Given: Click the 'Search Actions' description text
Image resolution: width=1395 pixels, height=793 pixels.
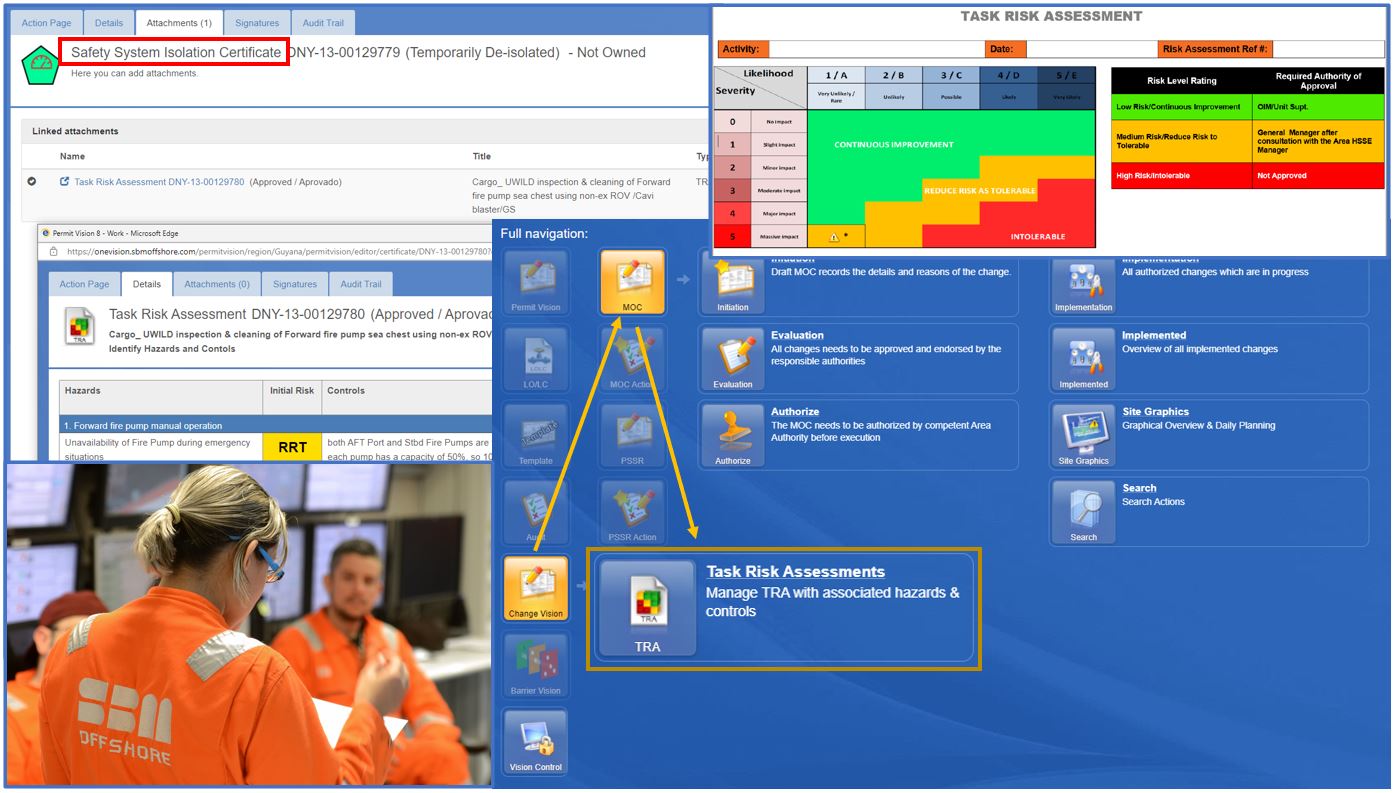Looking at the screenshot, I should tap(1153, 502).
